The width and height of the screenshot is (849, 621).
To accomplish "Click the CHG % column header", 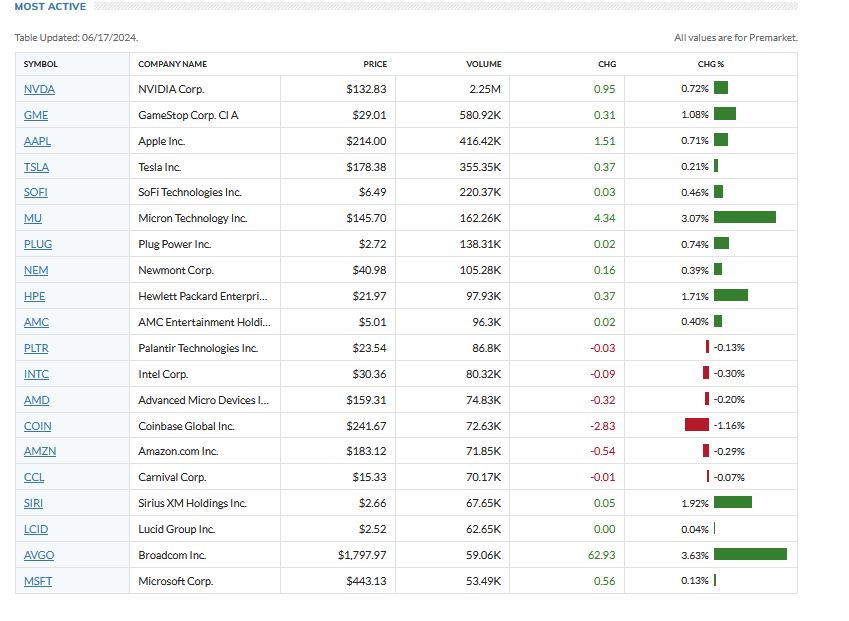I will [x=711, y=64].
